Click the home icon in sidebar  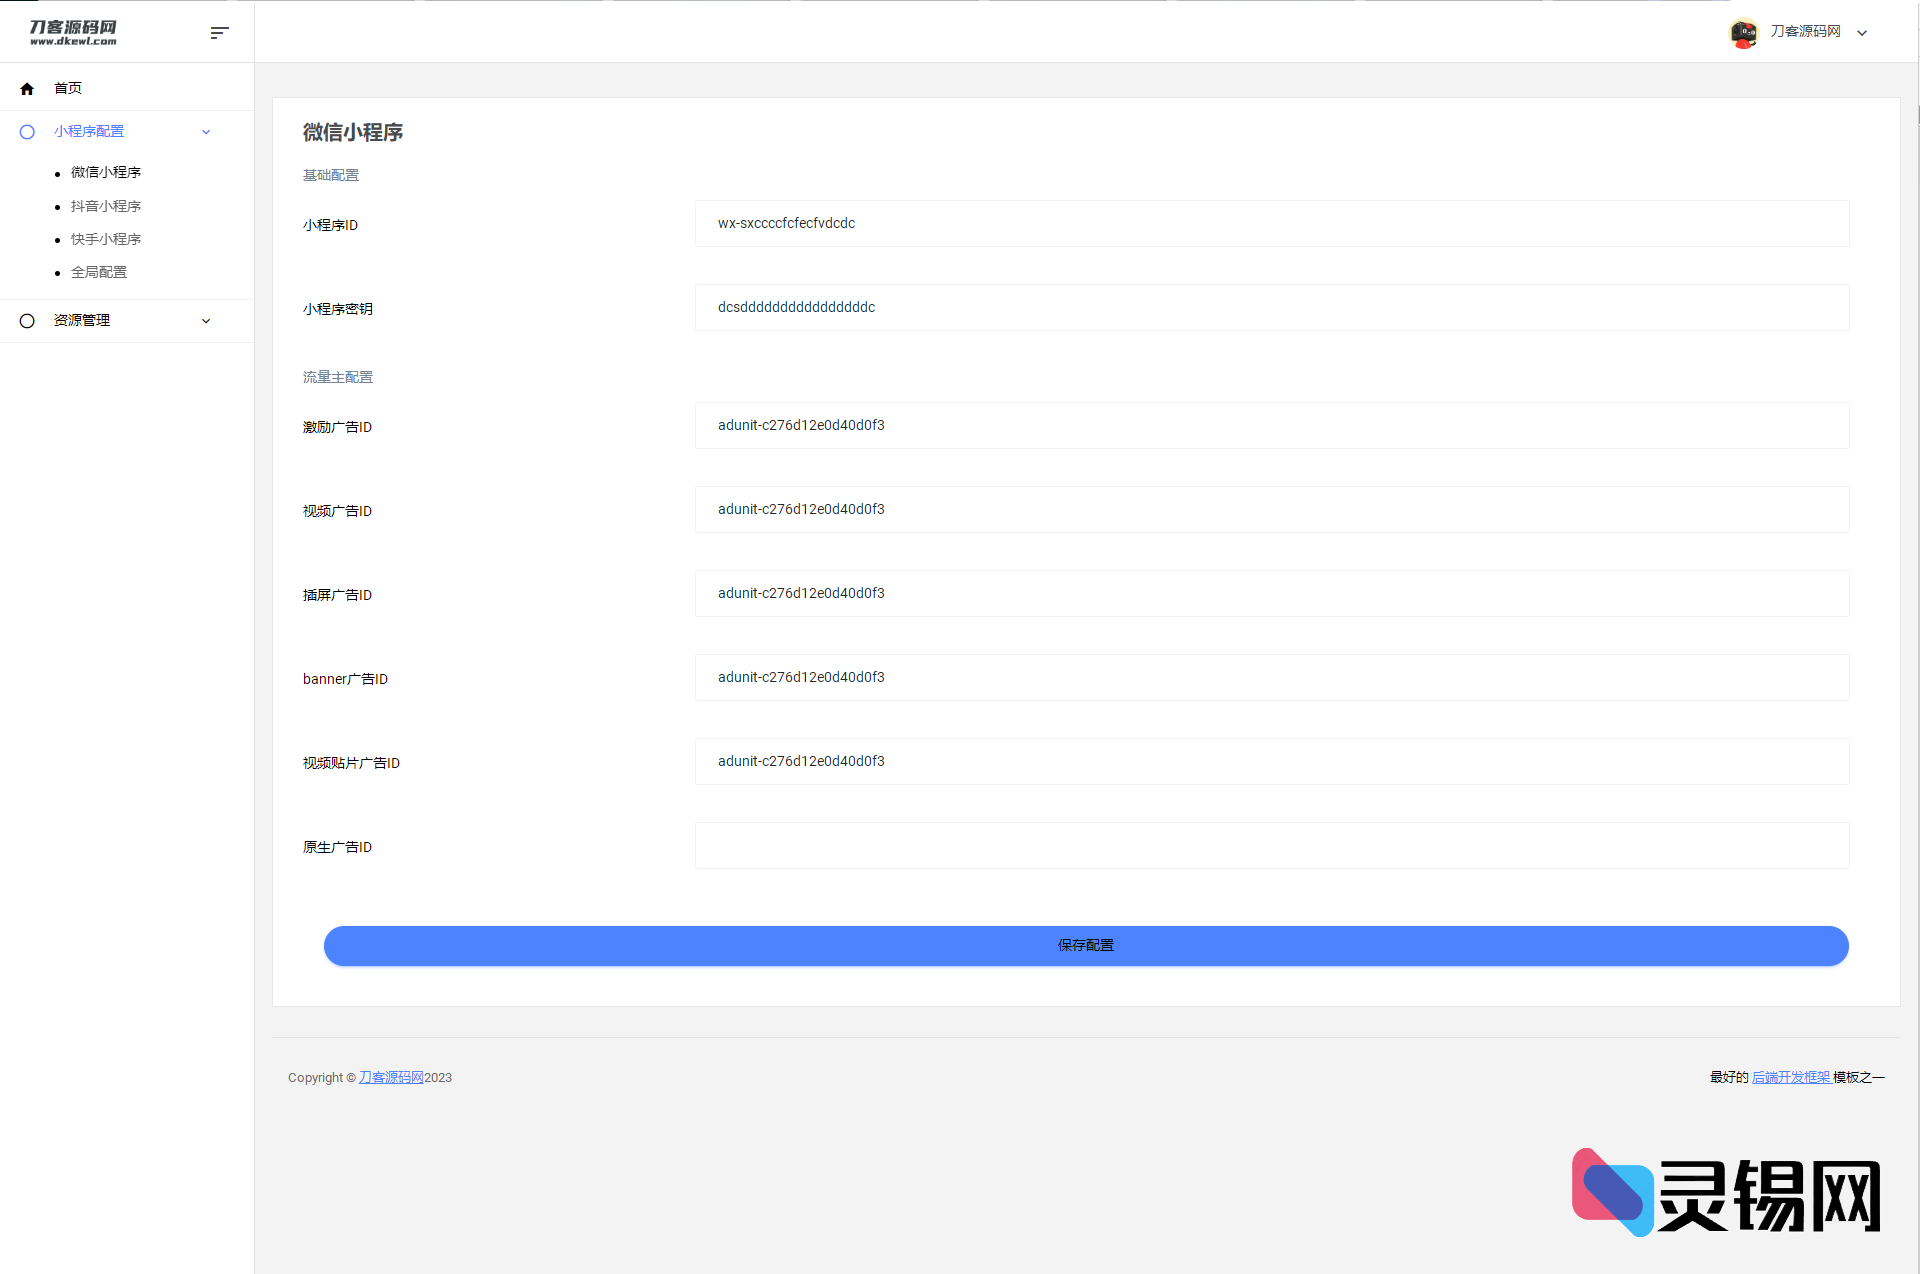pos(27,89)
